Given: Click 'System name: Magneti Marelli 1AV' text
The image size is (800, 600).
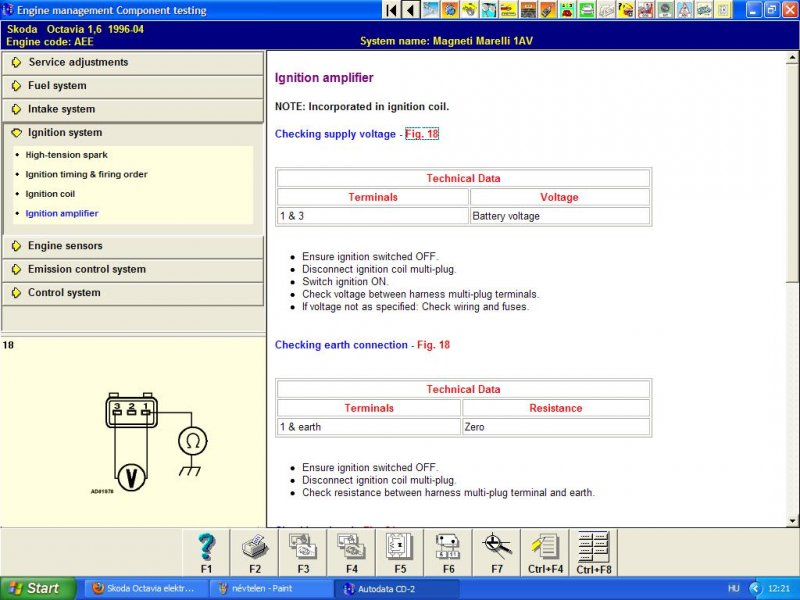Looking at the screenshot, I should [446, 41].
